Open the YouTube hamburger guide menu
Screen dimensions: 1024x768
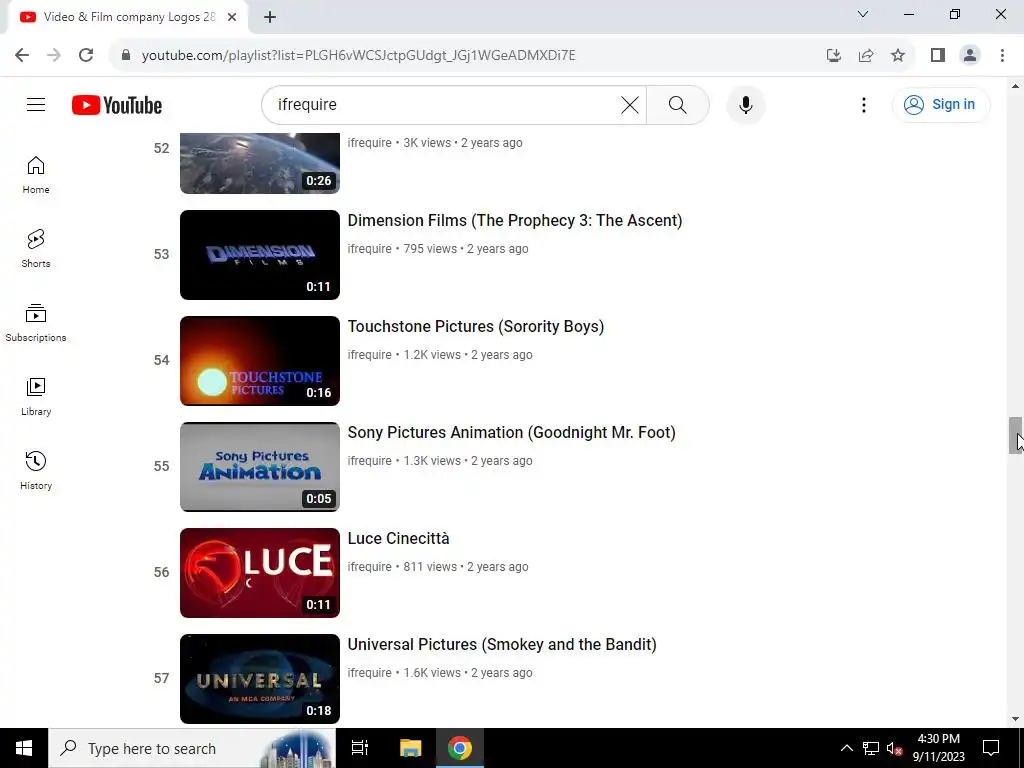pyautogui.click(x=36, y=104)
